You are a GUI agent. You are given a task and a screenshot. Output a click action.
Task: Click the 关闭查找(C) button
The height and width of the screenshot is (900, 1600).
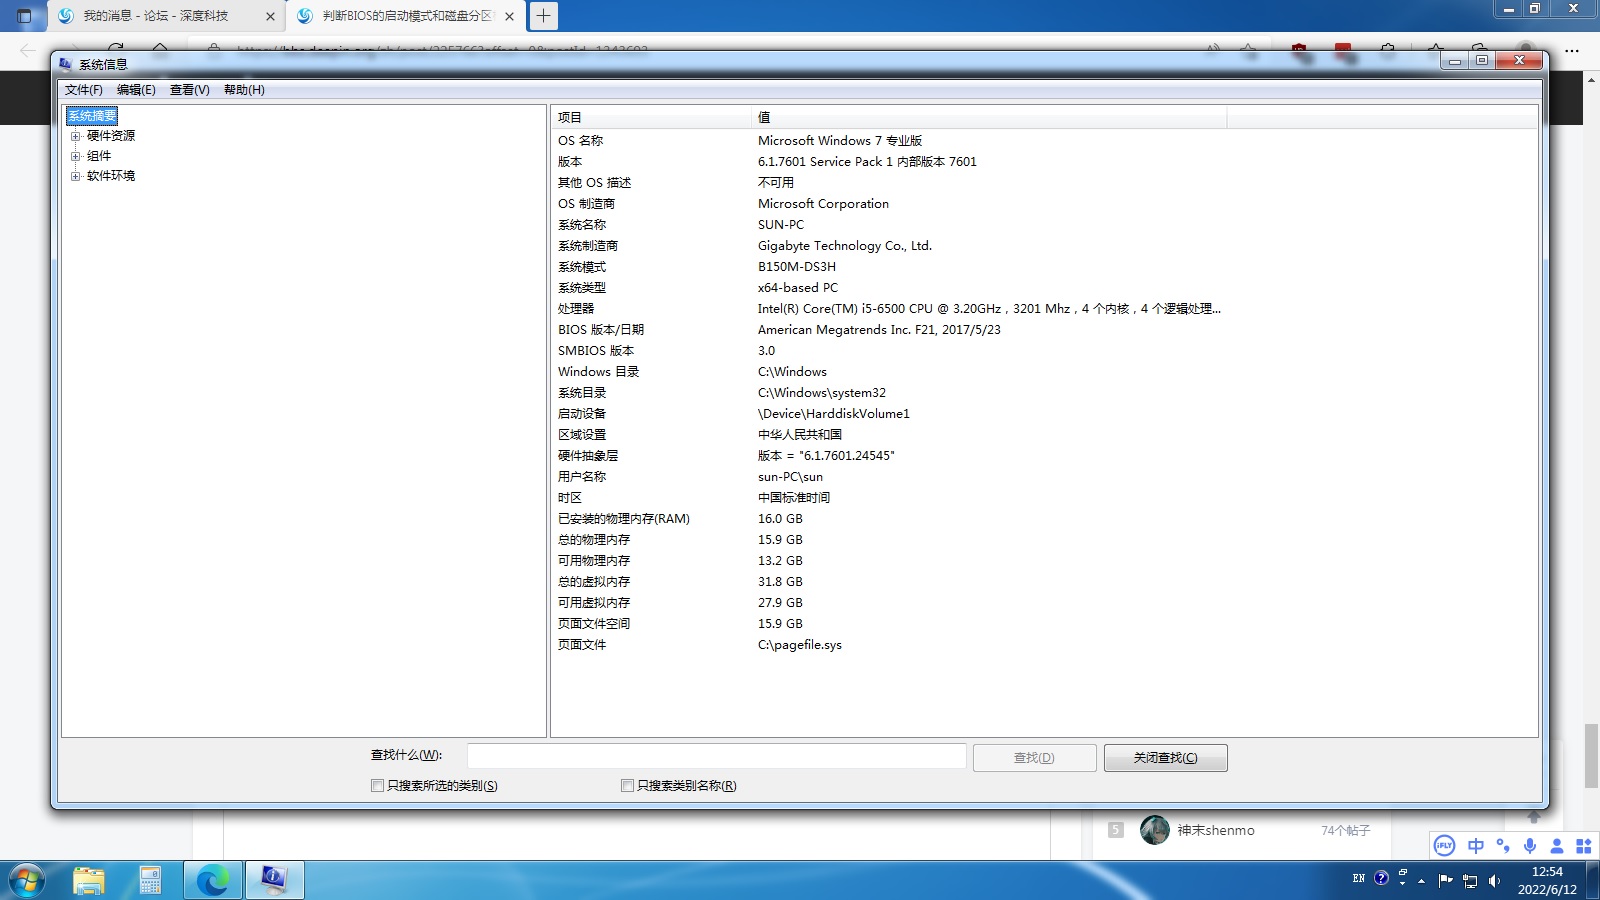pos(1165,758)
